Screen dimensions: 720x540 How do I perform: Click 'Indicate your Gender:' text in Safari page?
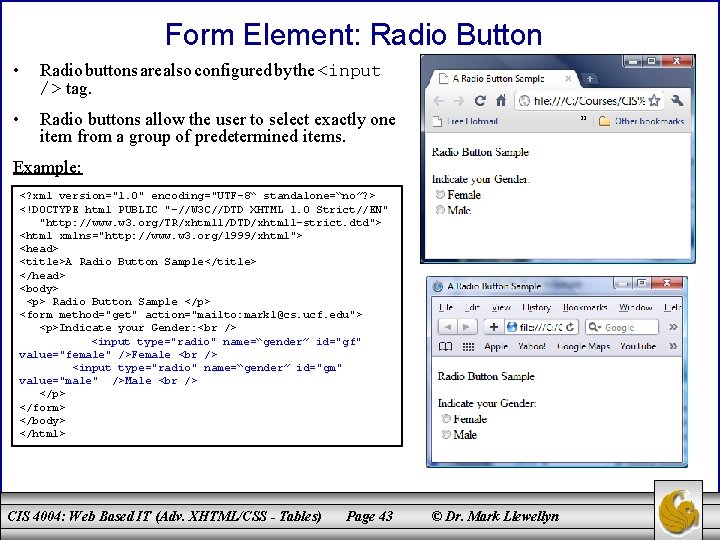tap(487, 403)
